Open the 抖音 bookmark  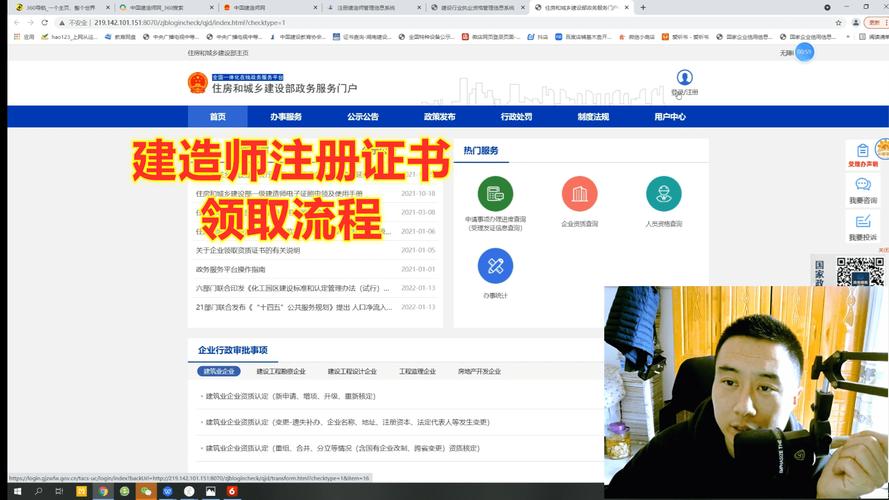coord(537,37)
